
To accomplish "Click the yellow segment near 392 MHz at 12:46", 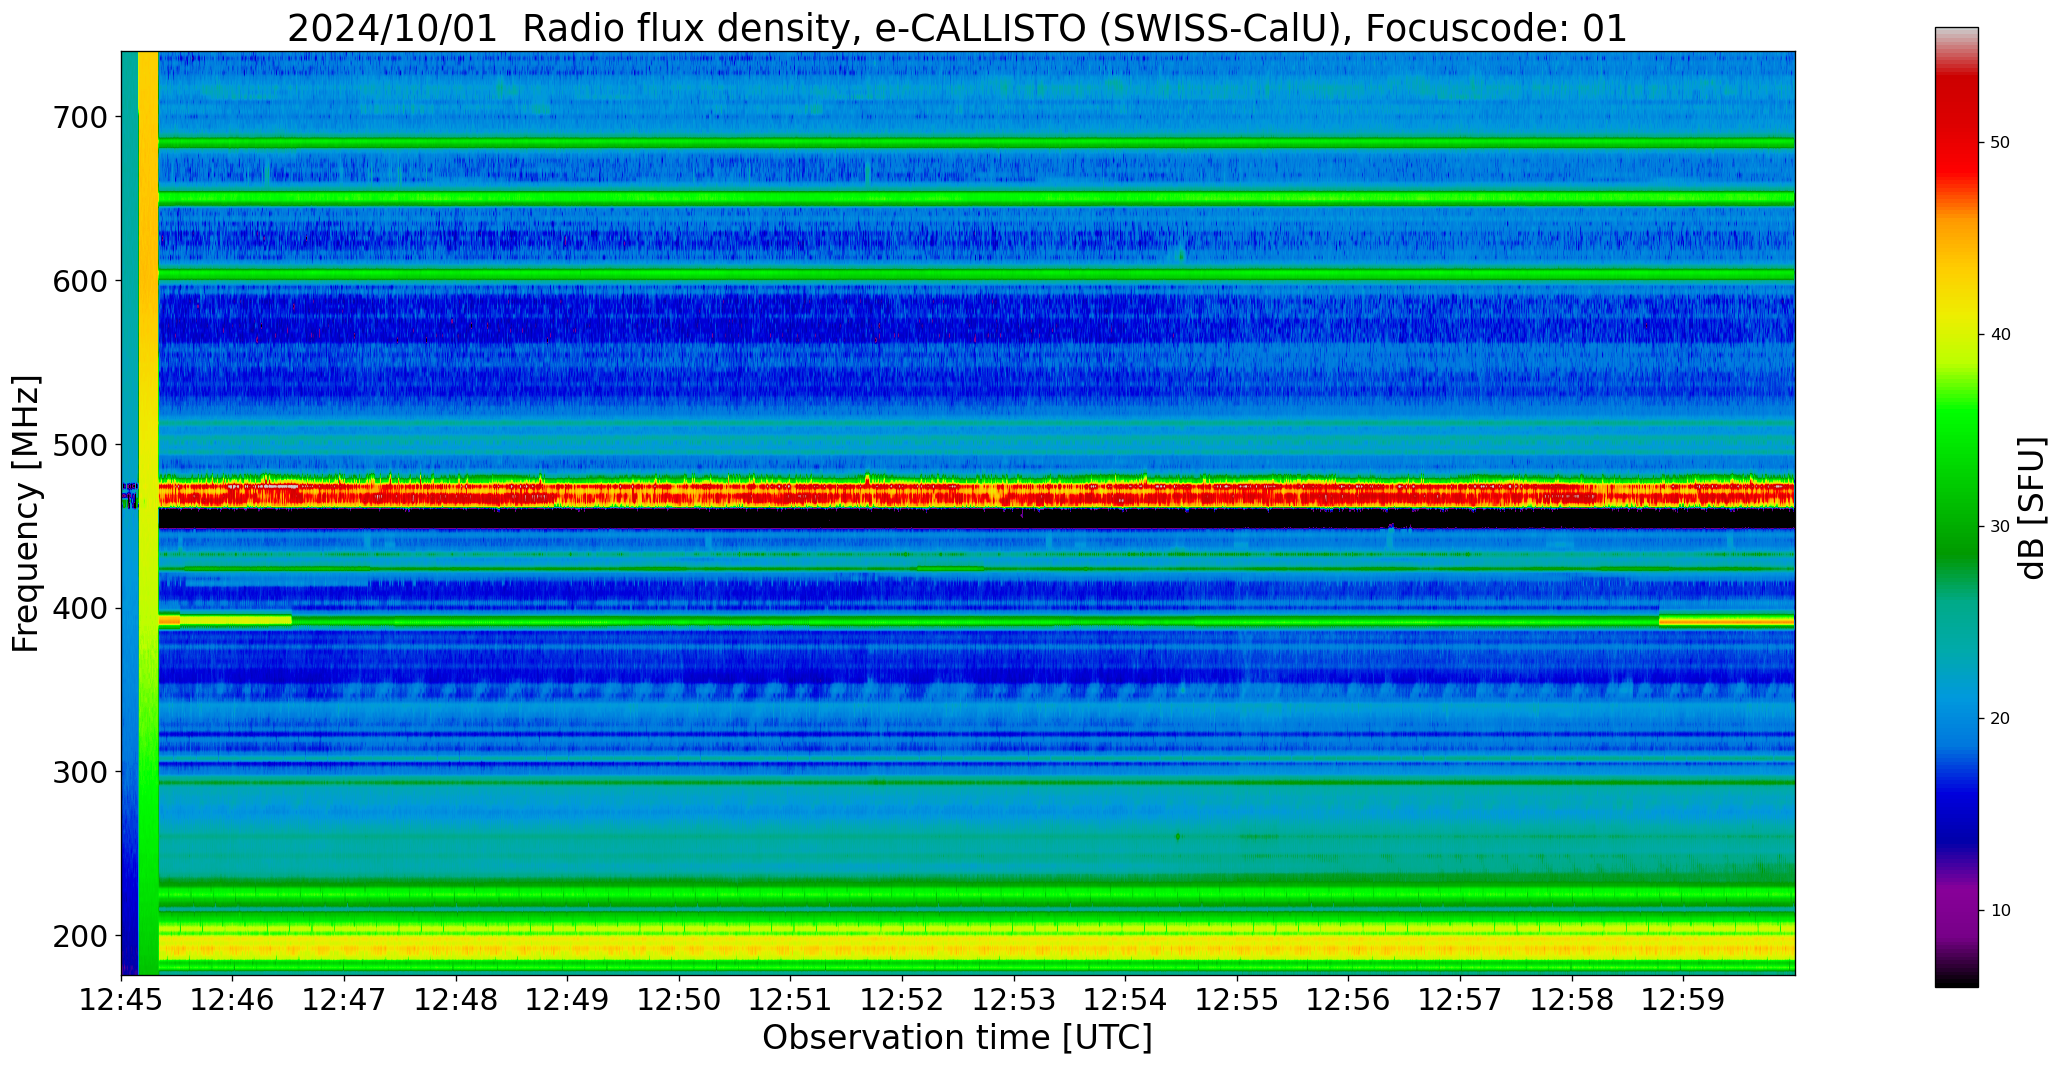I will coord(236,620).
